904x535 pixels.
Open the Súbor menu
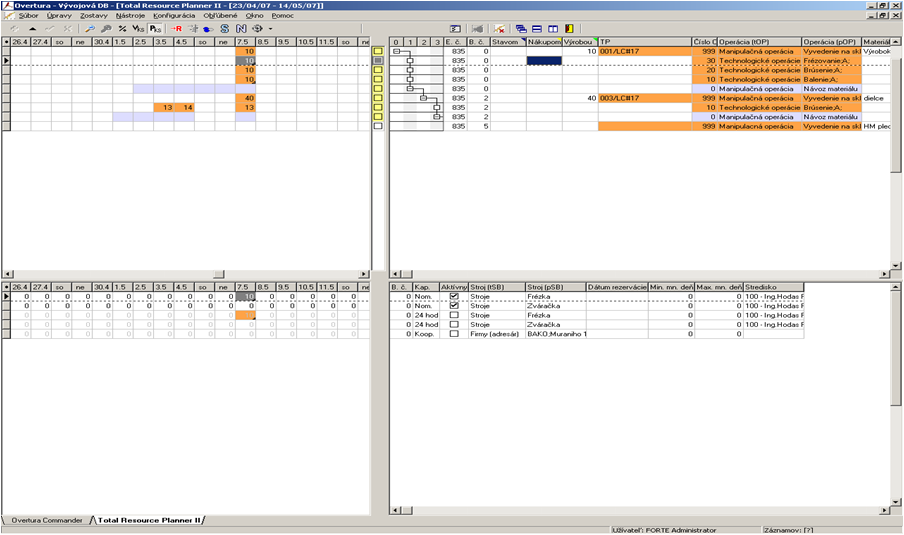(28, 16)
